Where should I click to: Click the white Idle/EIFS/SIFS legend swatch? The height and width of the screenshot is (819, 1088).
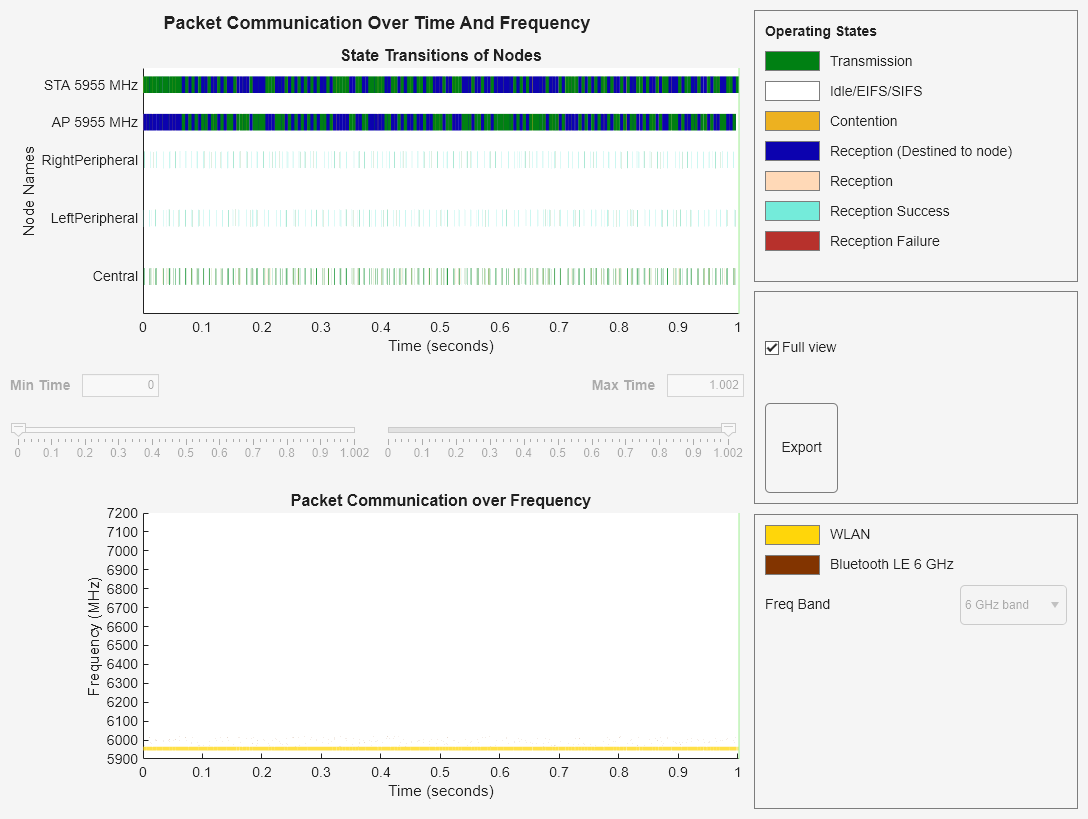[790, 91]
